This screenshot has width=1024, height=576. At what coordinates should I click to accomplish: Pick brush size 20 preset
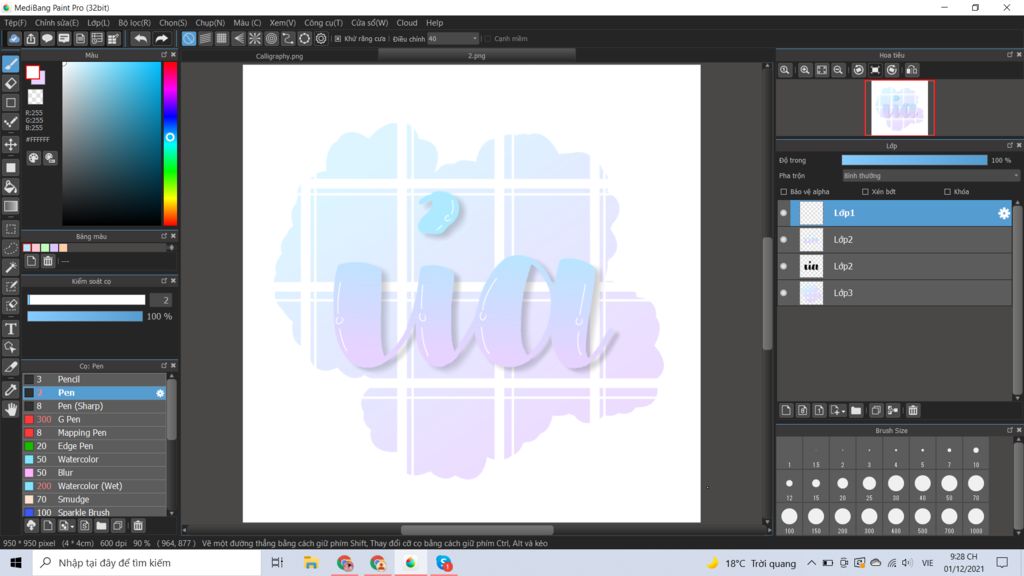tap(842, 487)
